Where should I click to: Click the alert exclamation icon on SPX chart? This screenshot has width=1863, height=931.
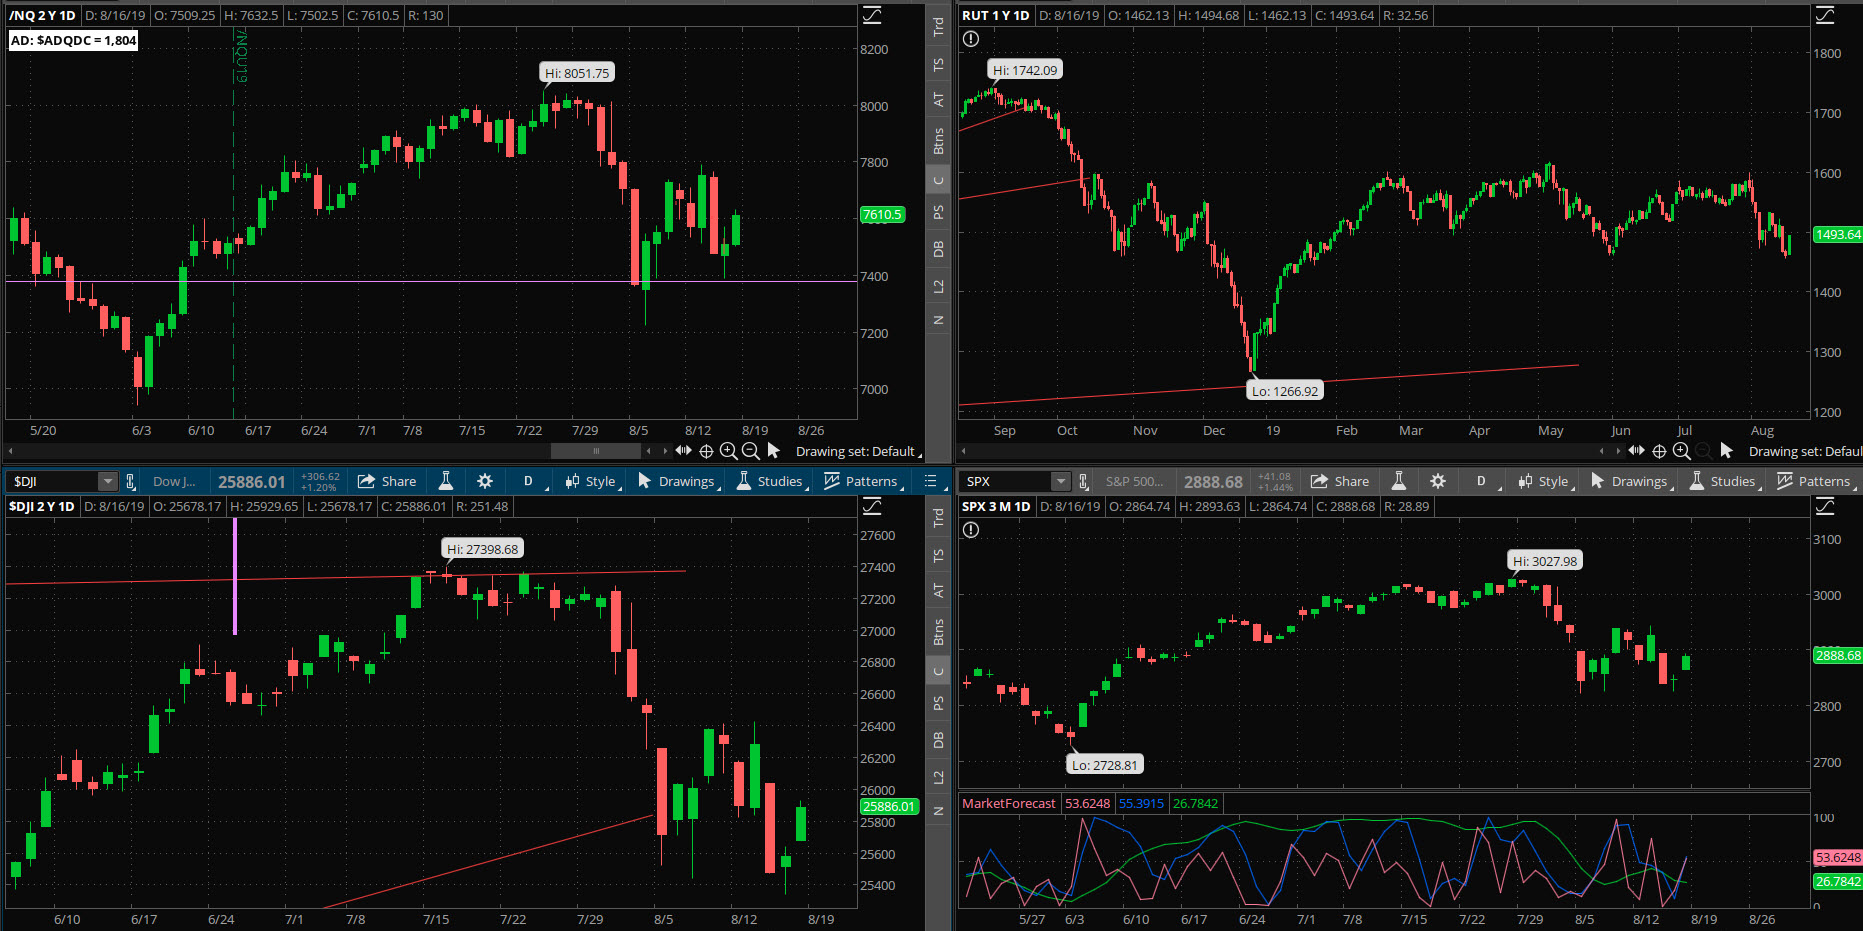(970, 530)
